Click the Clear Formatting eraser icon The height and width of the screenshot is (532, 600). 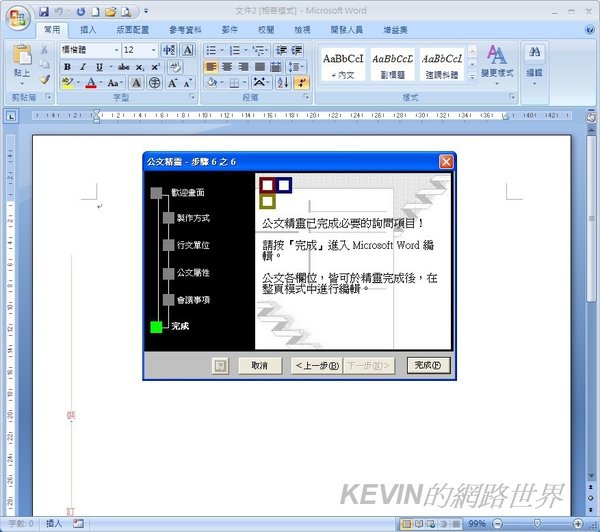coord(175,67)
